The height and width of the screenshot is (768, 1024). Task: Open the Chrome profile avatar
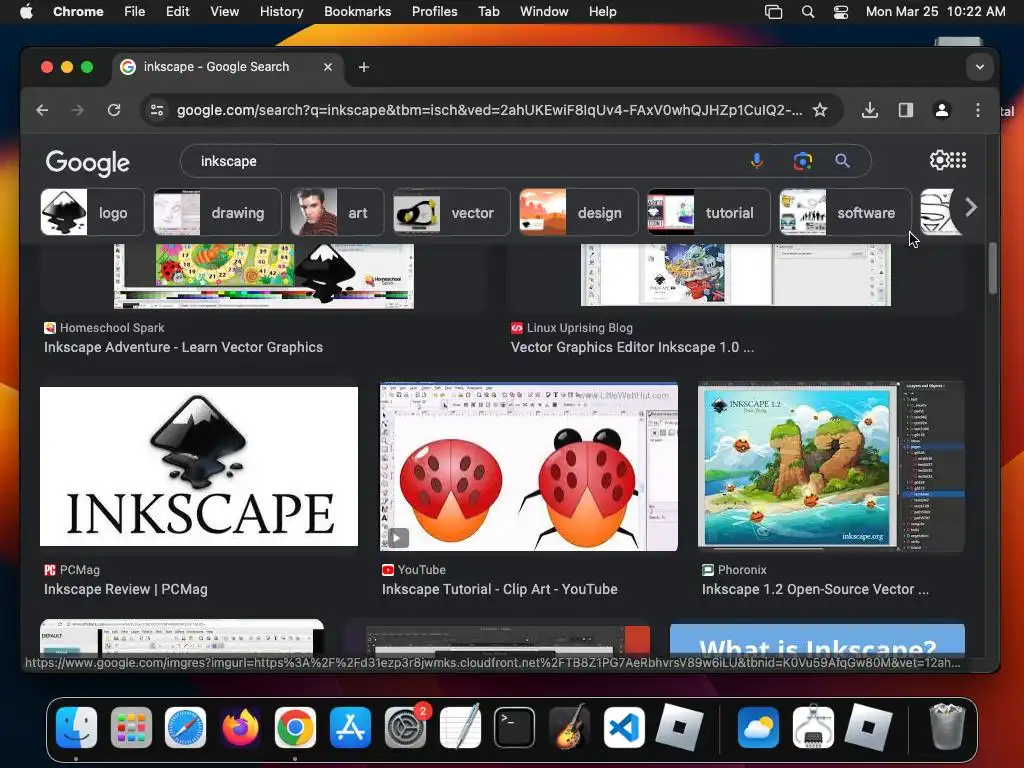(942, 110)
